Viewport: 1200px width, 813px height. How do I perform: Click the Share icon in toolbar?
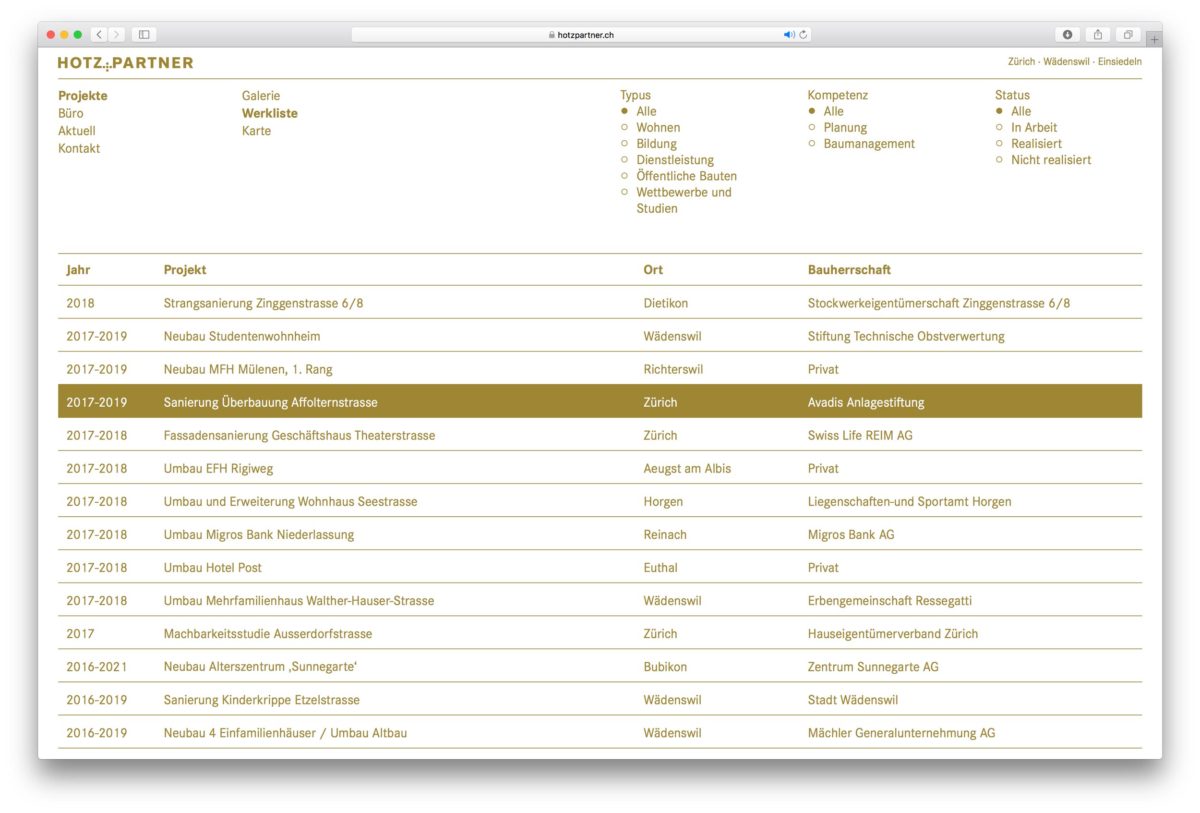[x=1097, y=35]
